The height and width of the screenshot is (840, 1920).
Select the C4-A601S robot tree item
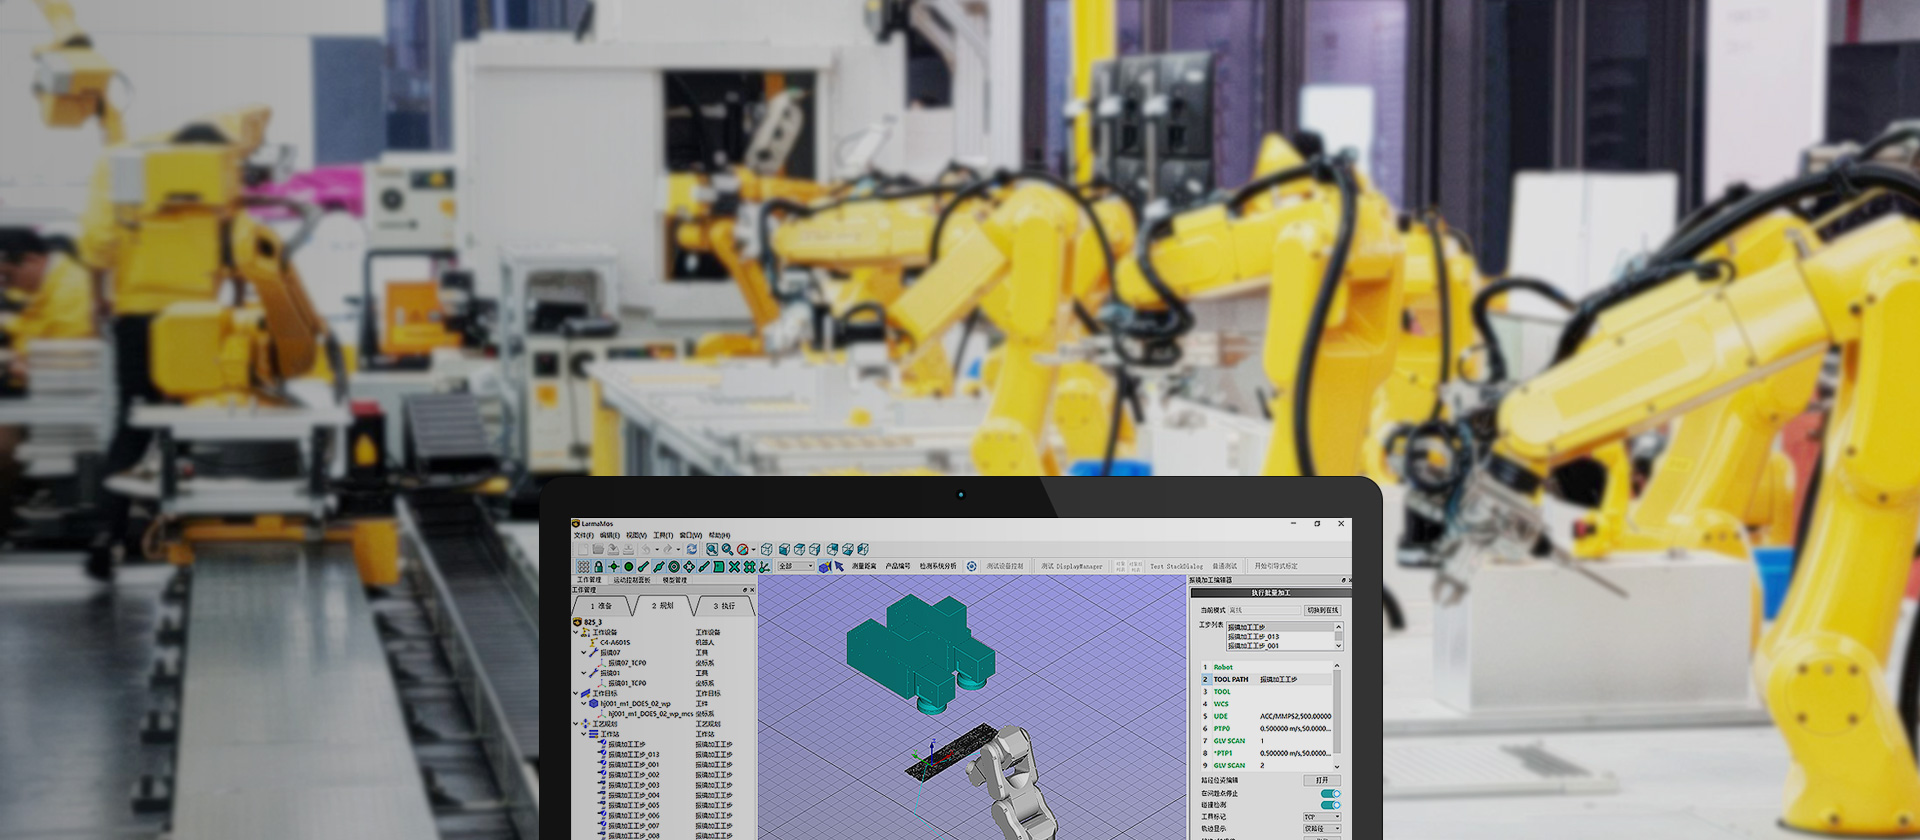pyautogui.click(x=614, y=642)
